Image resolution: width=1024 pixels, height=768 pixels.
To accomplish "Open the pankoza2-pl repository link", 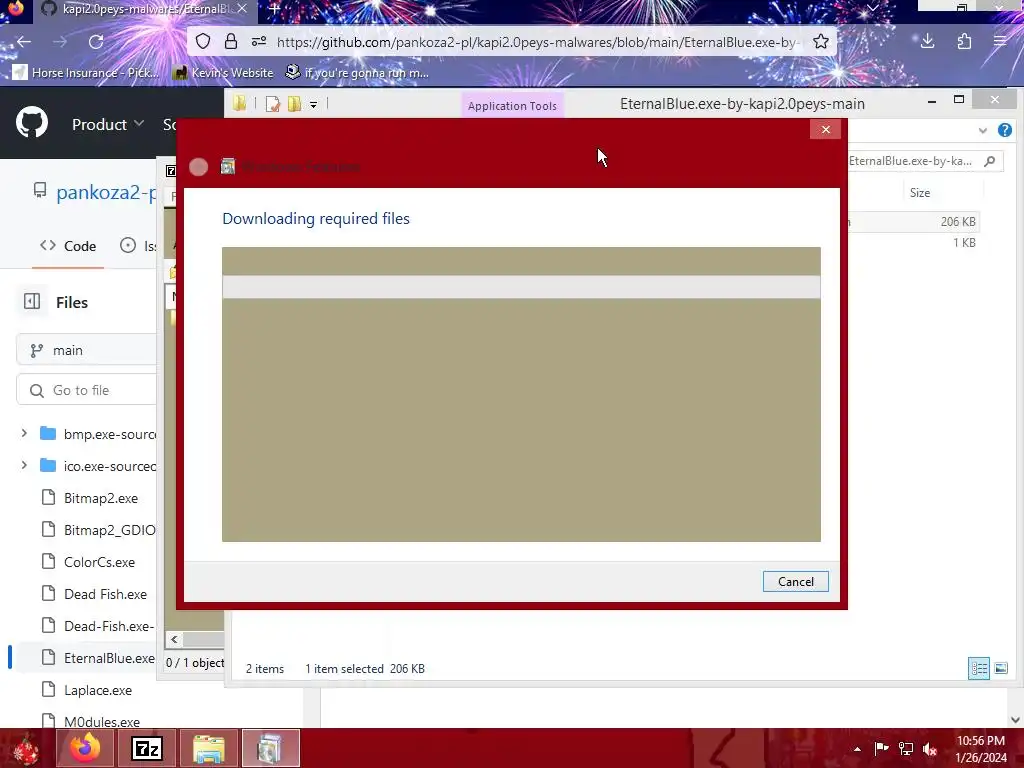I will [x=106, y=192].
